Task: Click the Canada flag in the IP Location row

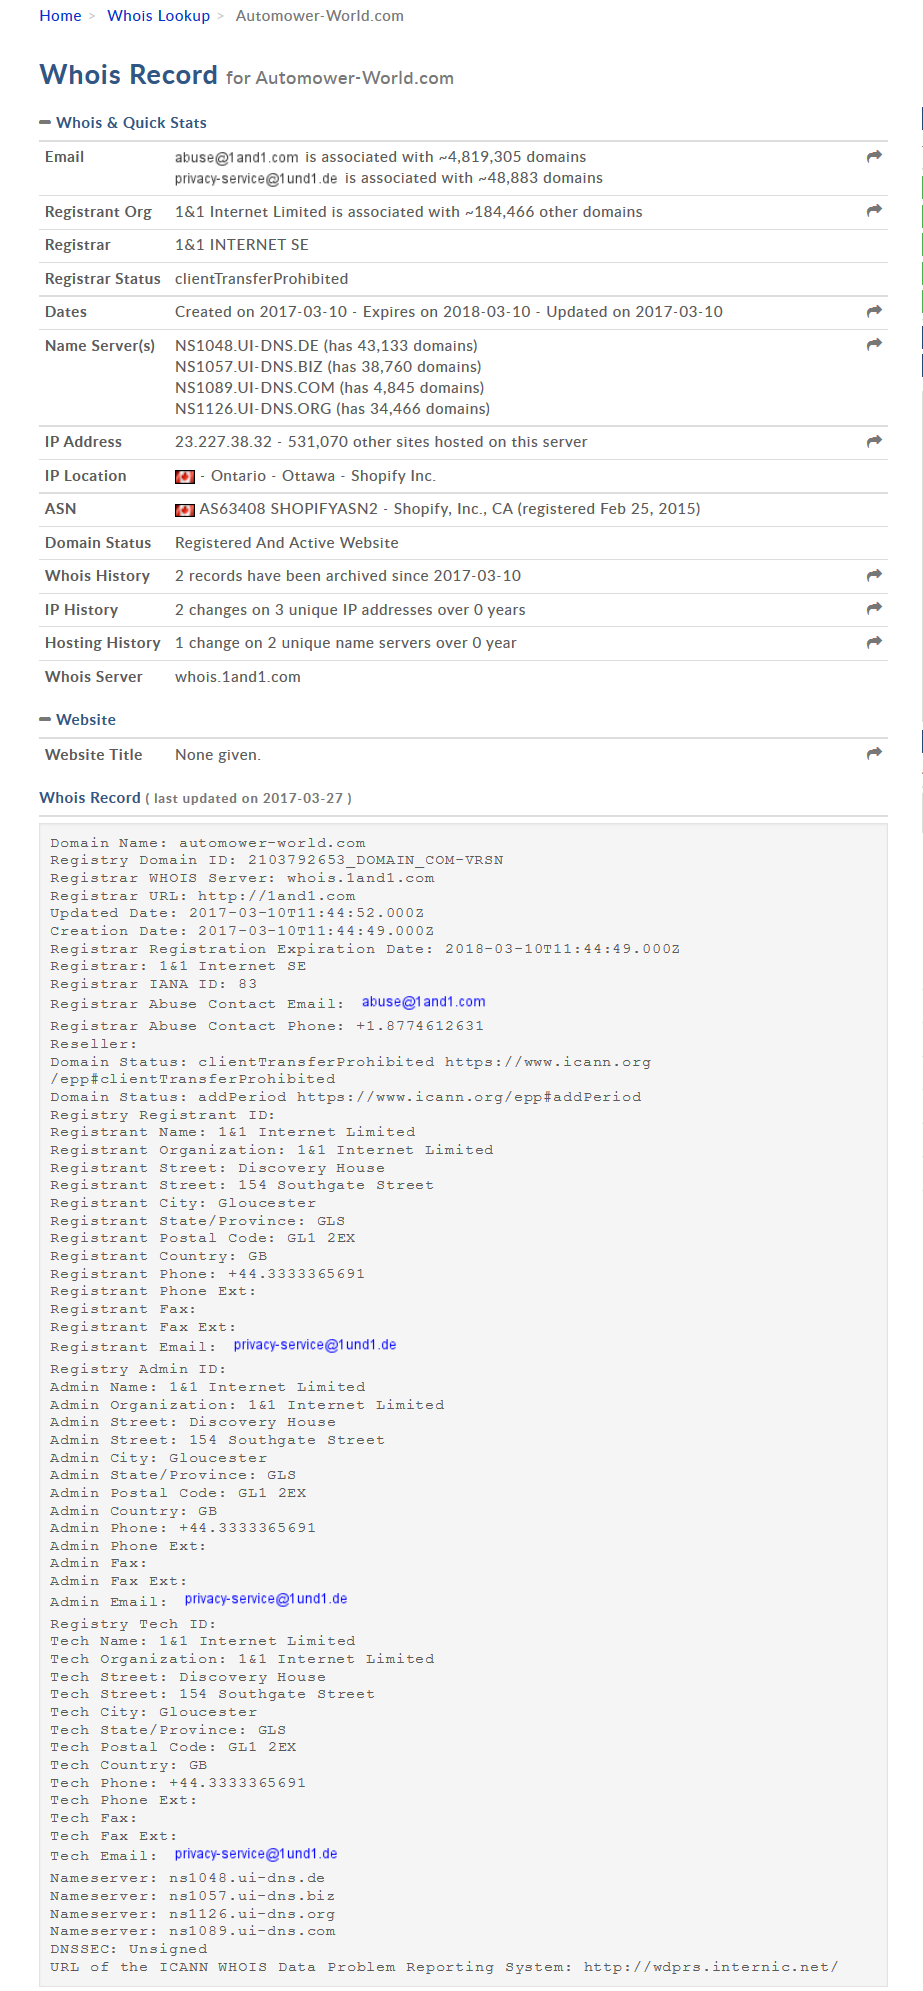Action: [185, 477]
